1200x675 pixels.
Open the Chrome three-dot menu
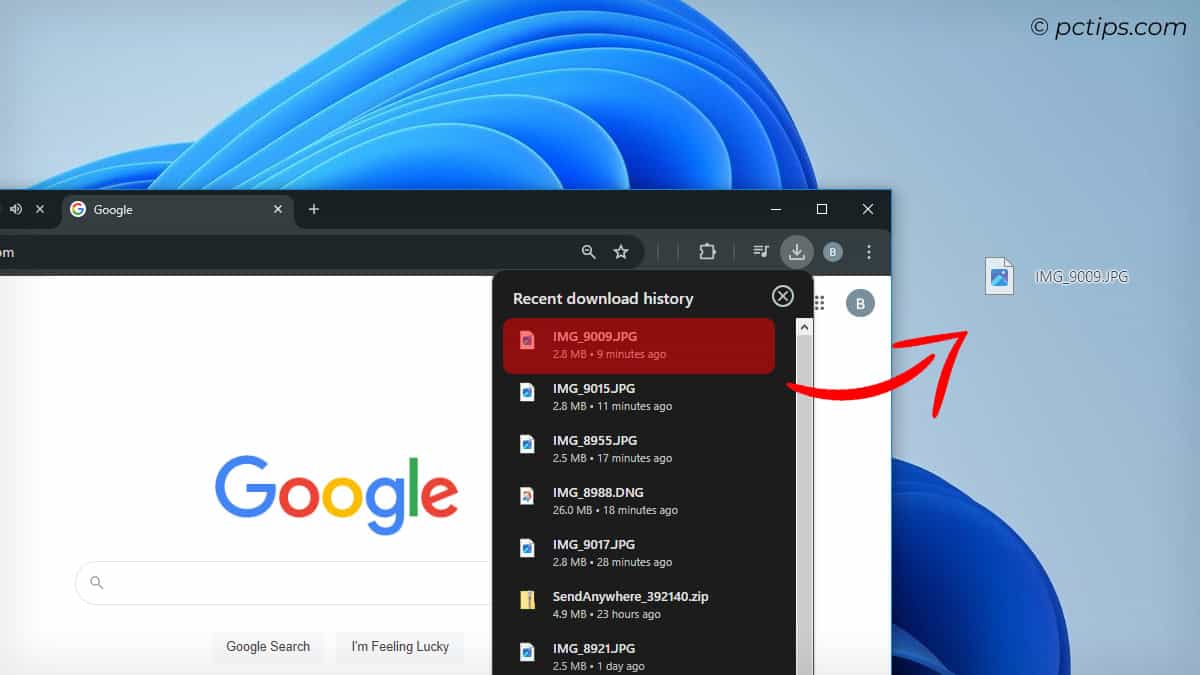(868, 252)
